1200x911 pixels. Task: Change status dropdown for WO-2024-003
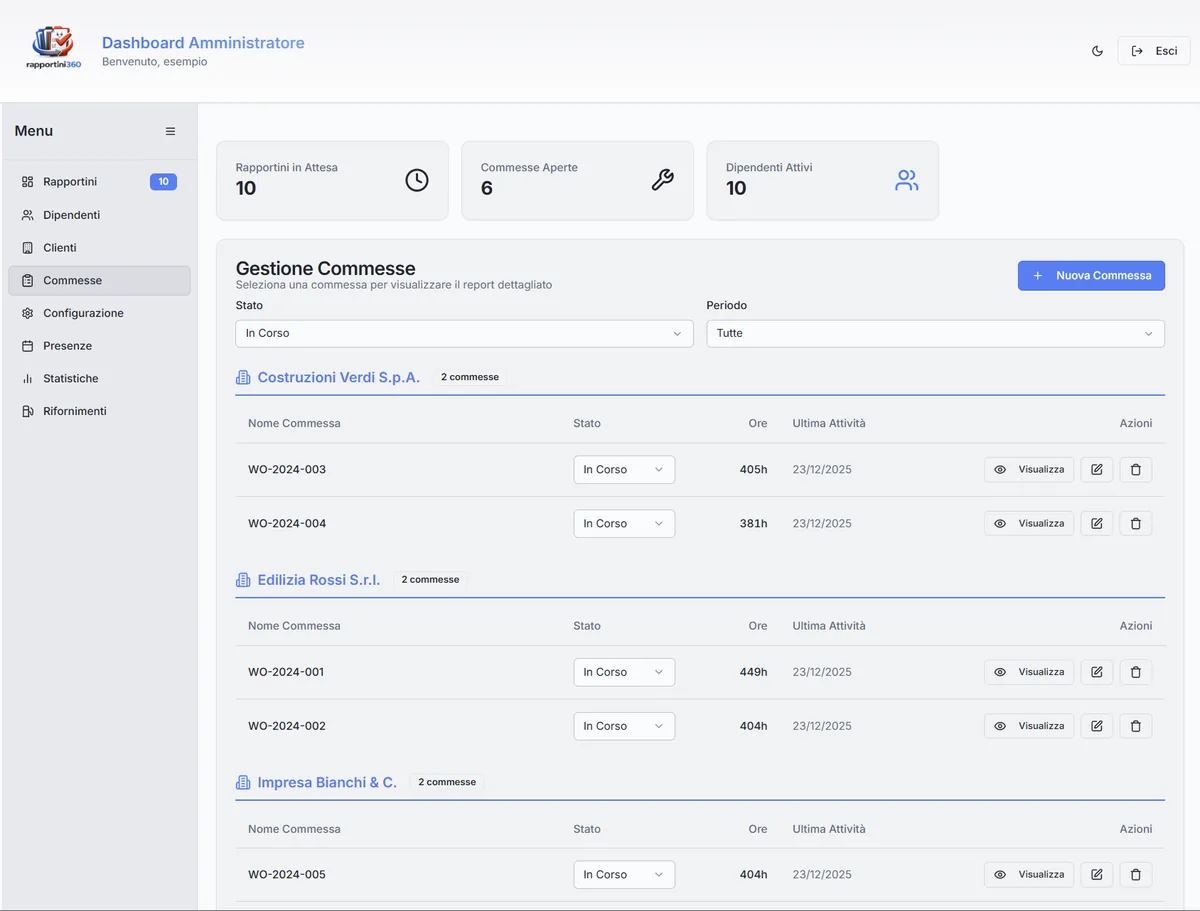[624, 469]
